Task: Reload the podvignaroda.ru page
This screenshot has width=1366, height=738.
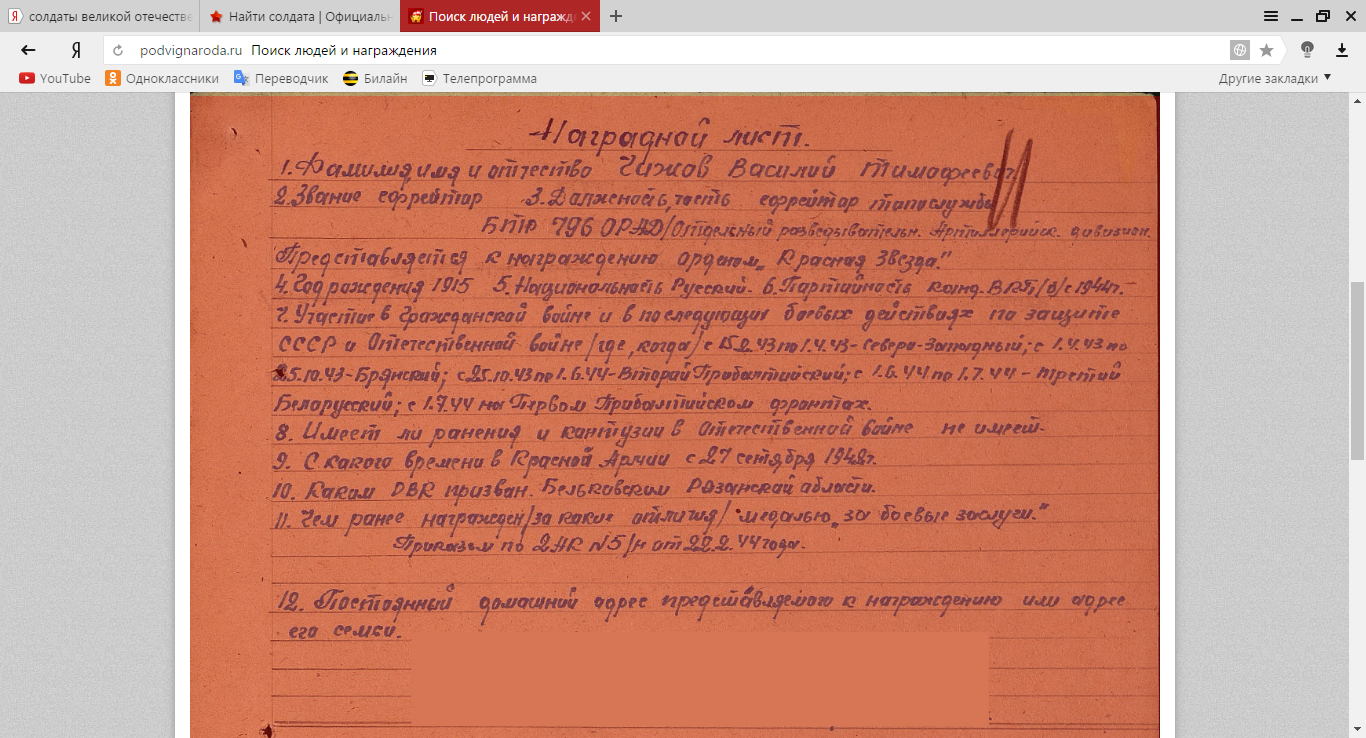Action: [x=118, y=50]
